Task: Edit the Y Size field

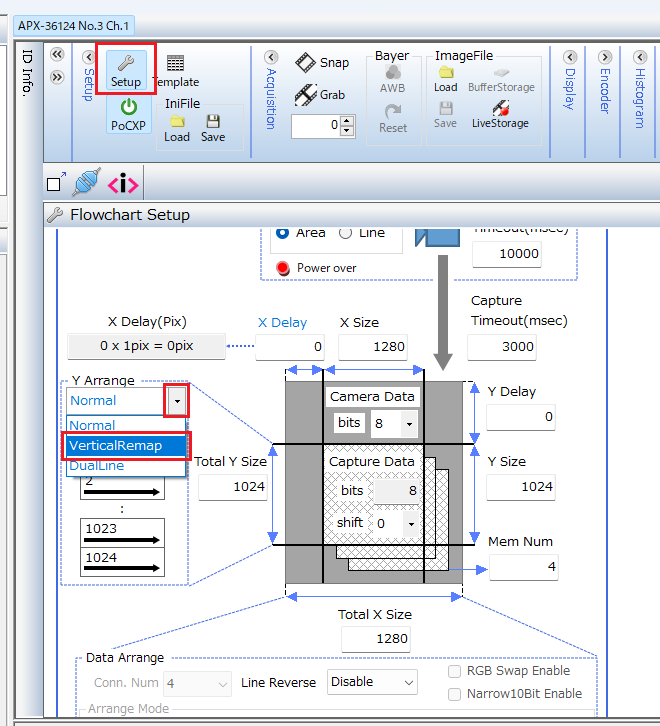Action: [521, 487]
